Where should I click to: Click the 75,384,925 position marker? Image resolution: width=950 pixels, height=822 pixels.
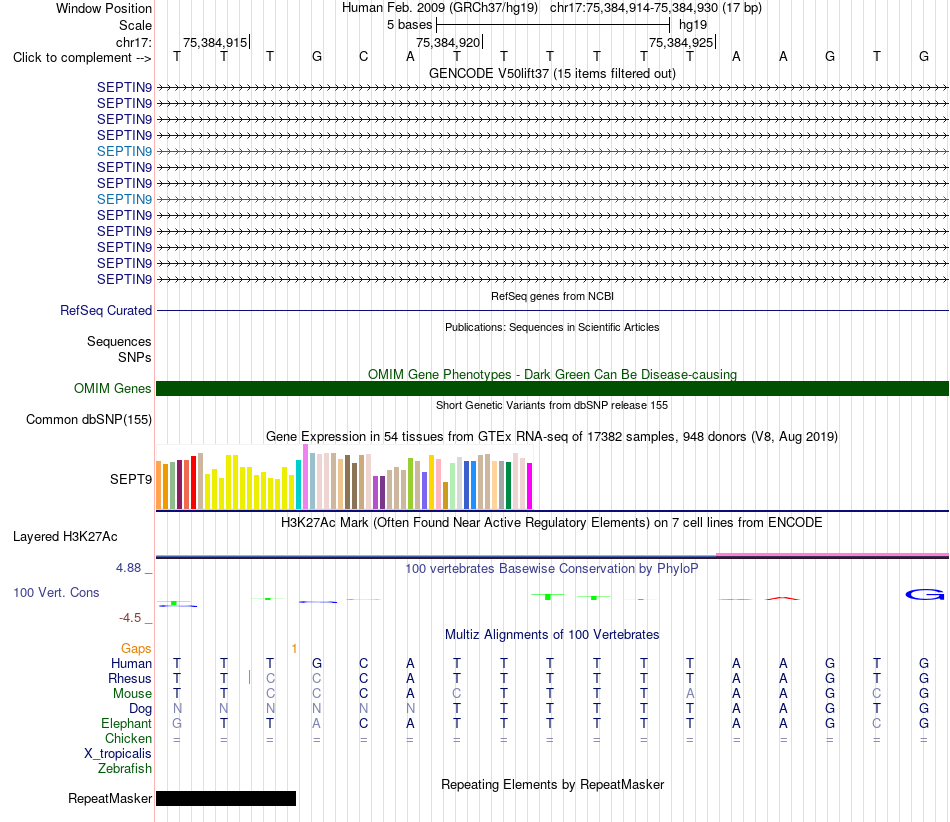(x=682, y=42)
